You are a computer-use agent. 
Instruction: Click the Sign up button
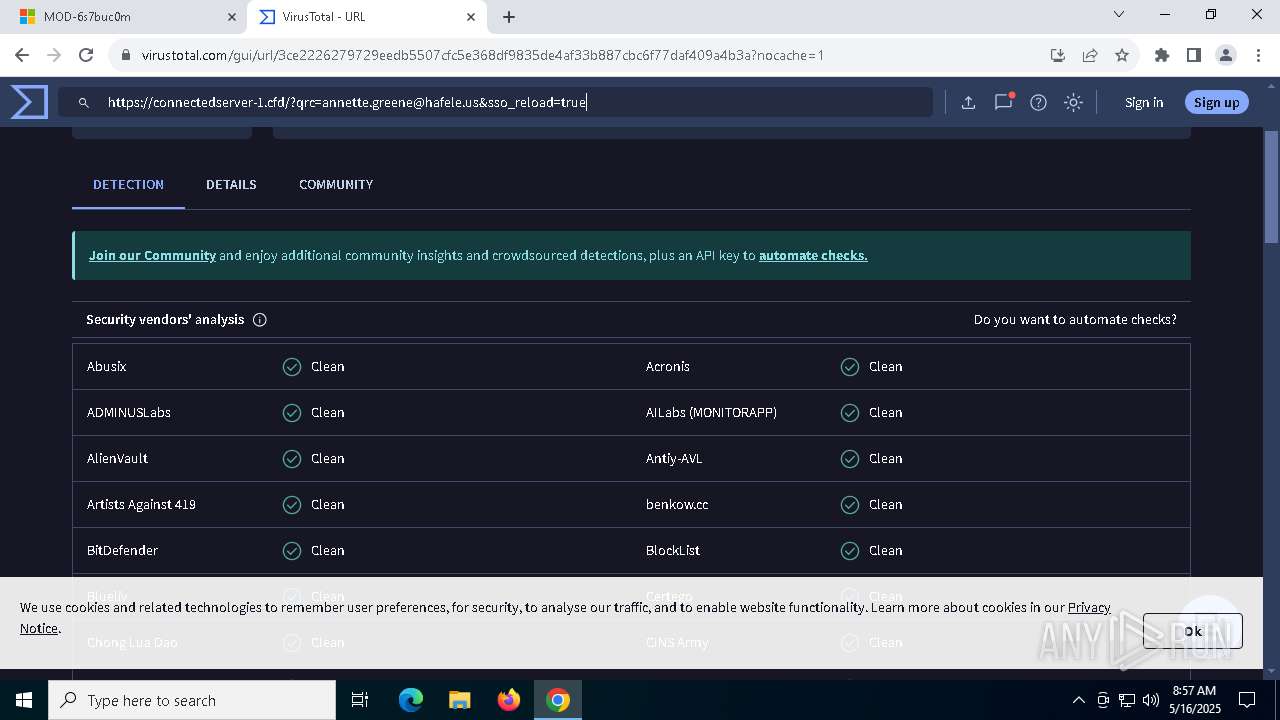click(x=1216, y=102)
